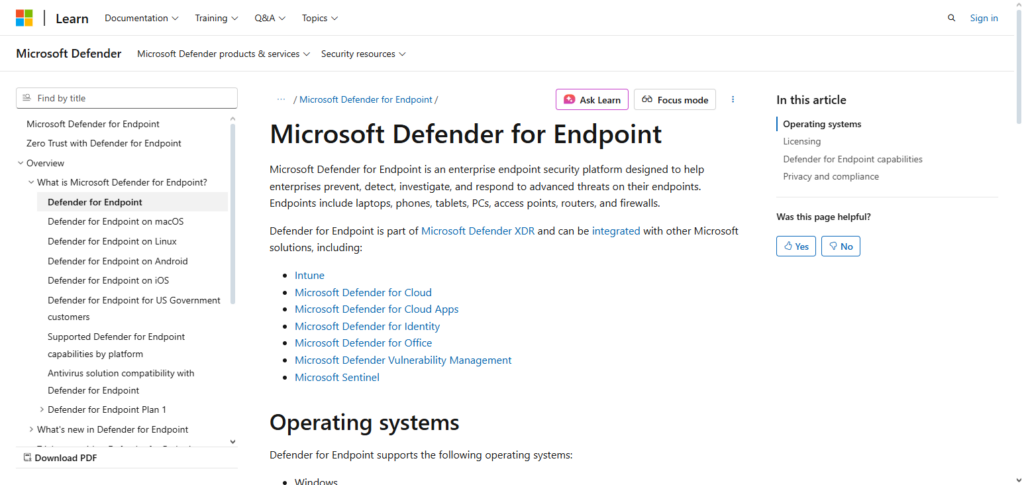Open the Training dropdown
The width and height of the screenshot is (1024, 485).
(216, 18)
